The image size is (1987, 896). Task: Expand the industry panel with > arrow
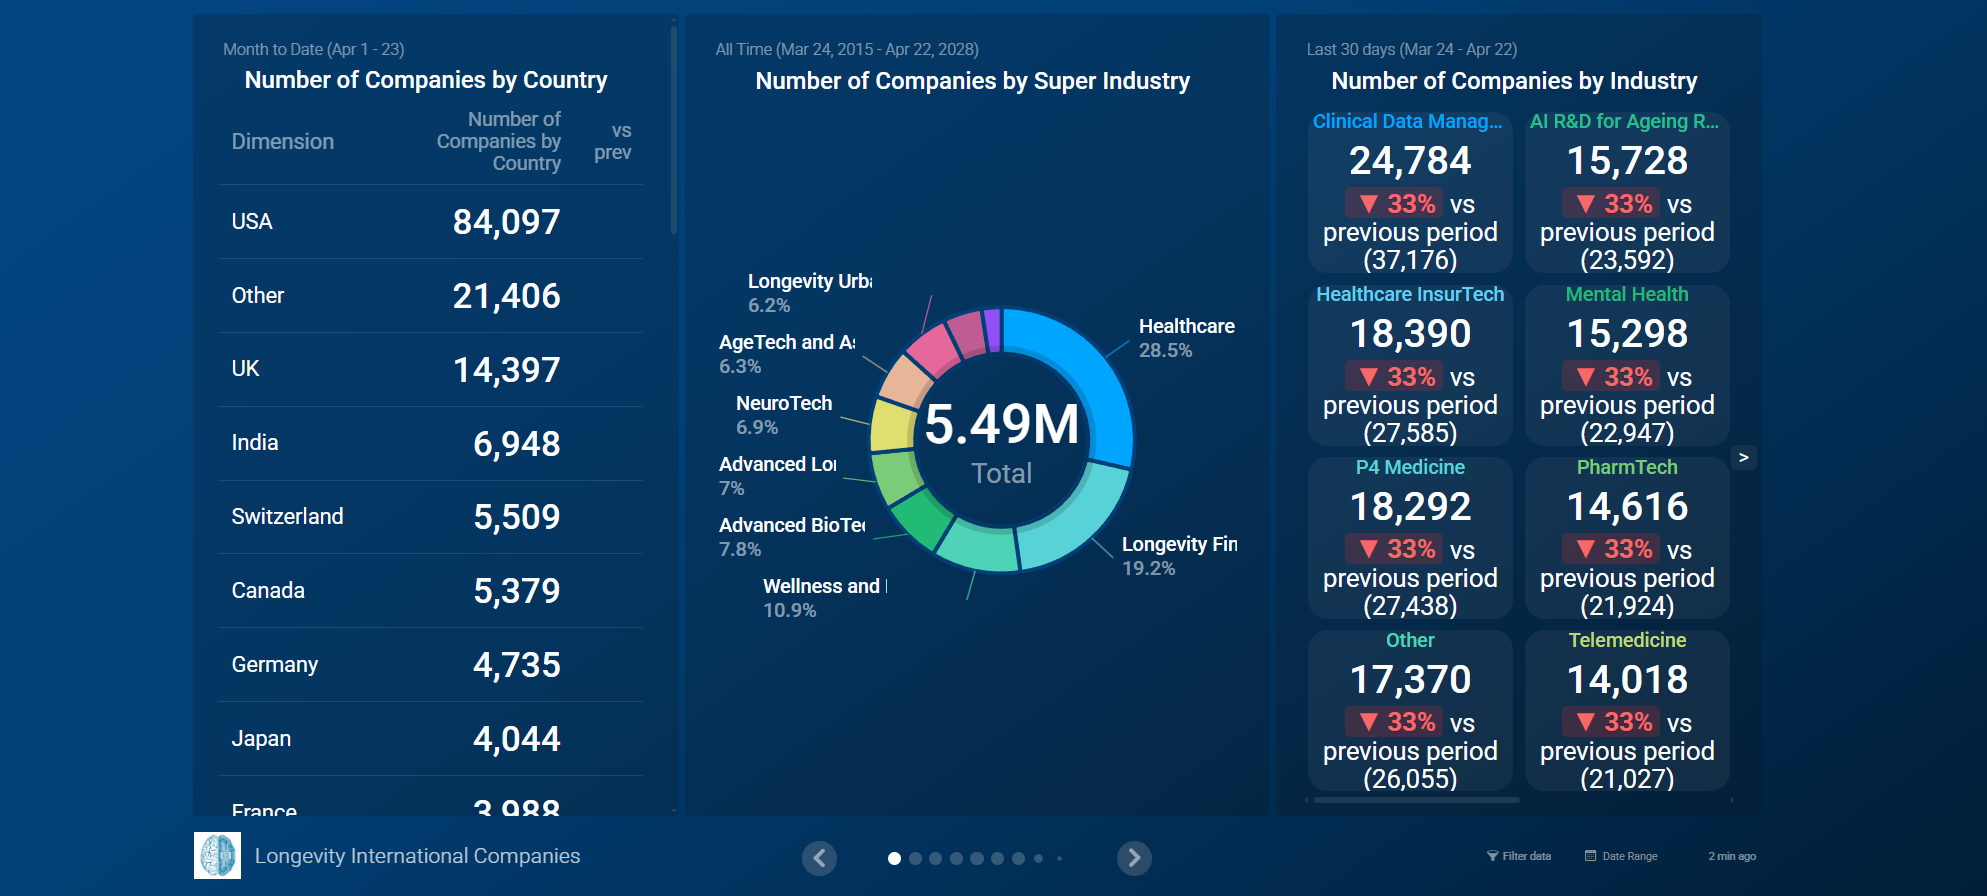click(x=1743, y=457)
